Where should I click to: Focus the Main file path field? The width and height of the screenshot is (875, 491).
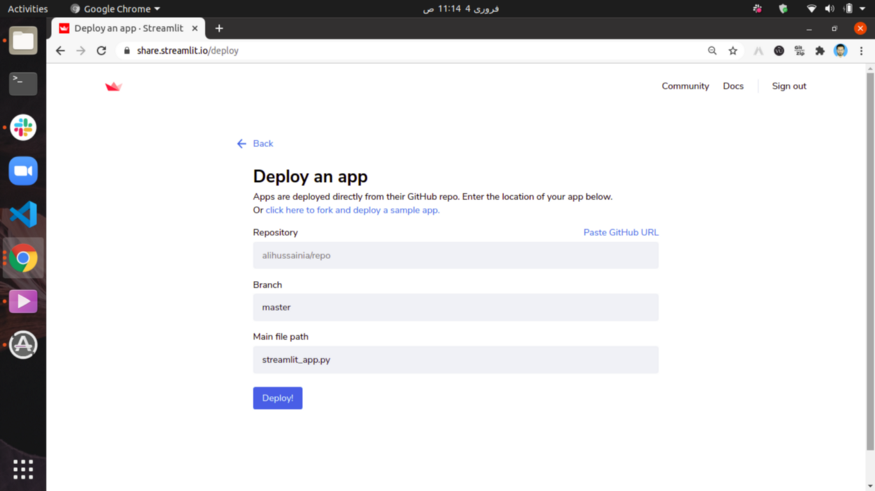455,360
